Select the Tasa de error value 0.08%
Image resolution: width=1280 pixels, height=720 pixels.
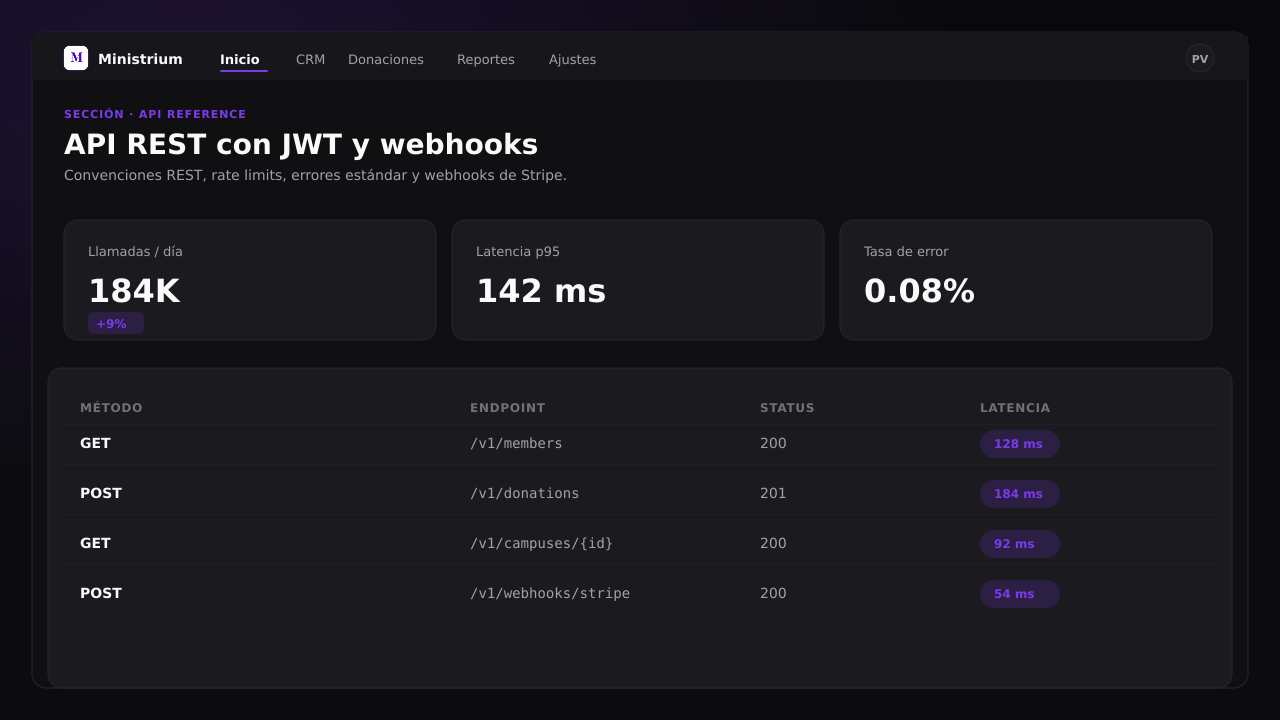[919, 291]
